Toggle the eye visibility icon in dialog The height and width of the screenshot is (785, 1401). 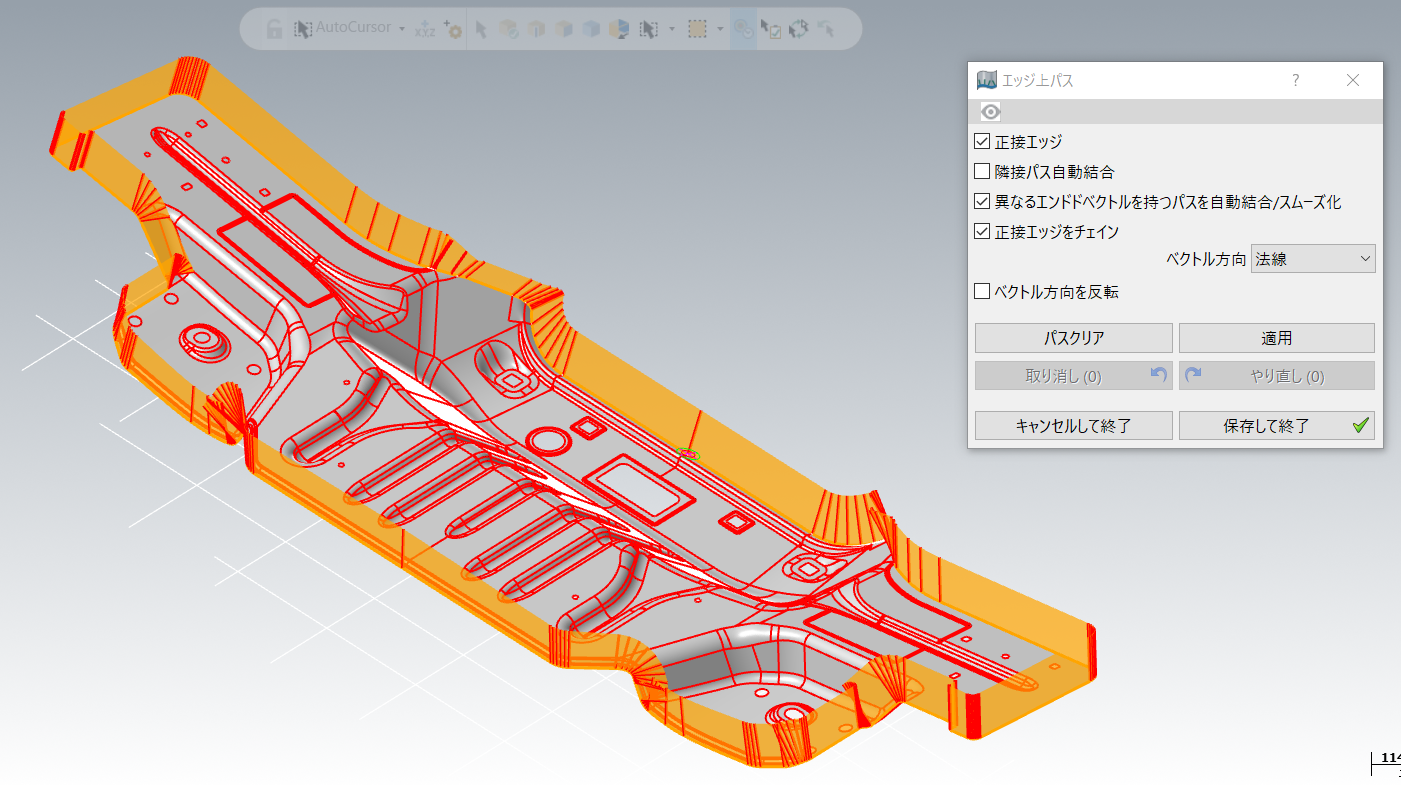(x=990, y=111)
